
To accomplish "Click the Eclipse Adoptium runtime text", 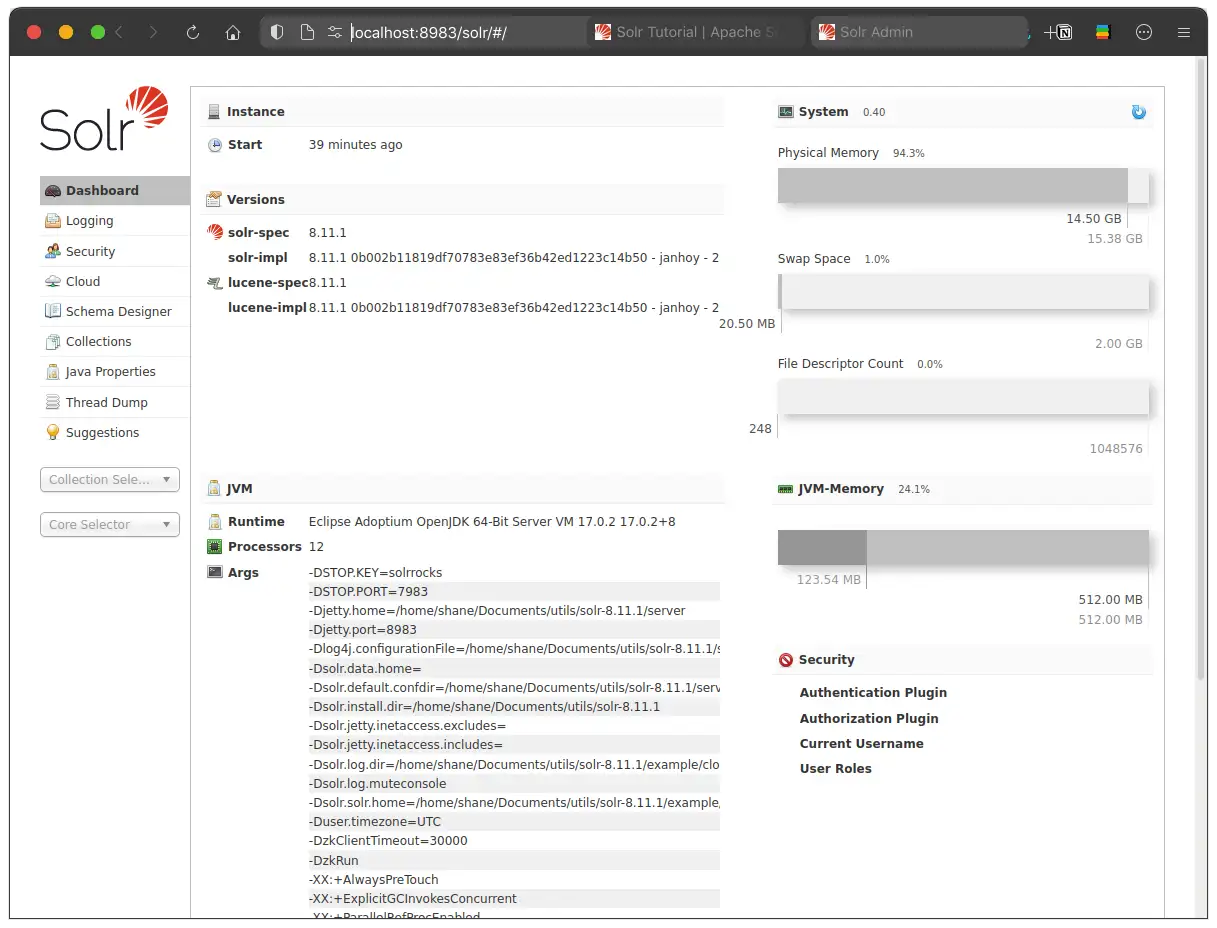I will click(x=492, y=522).
